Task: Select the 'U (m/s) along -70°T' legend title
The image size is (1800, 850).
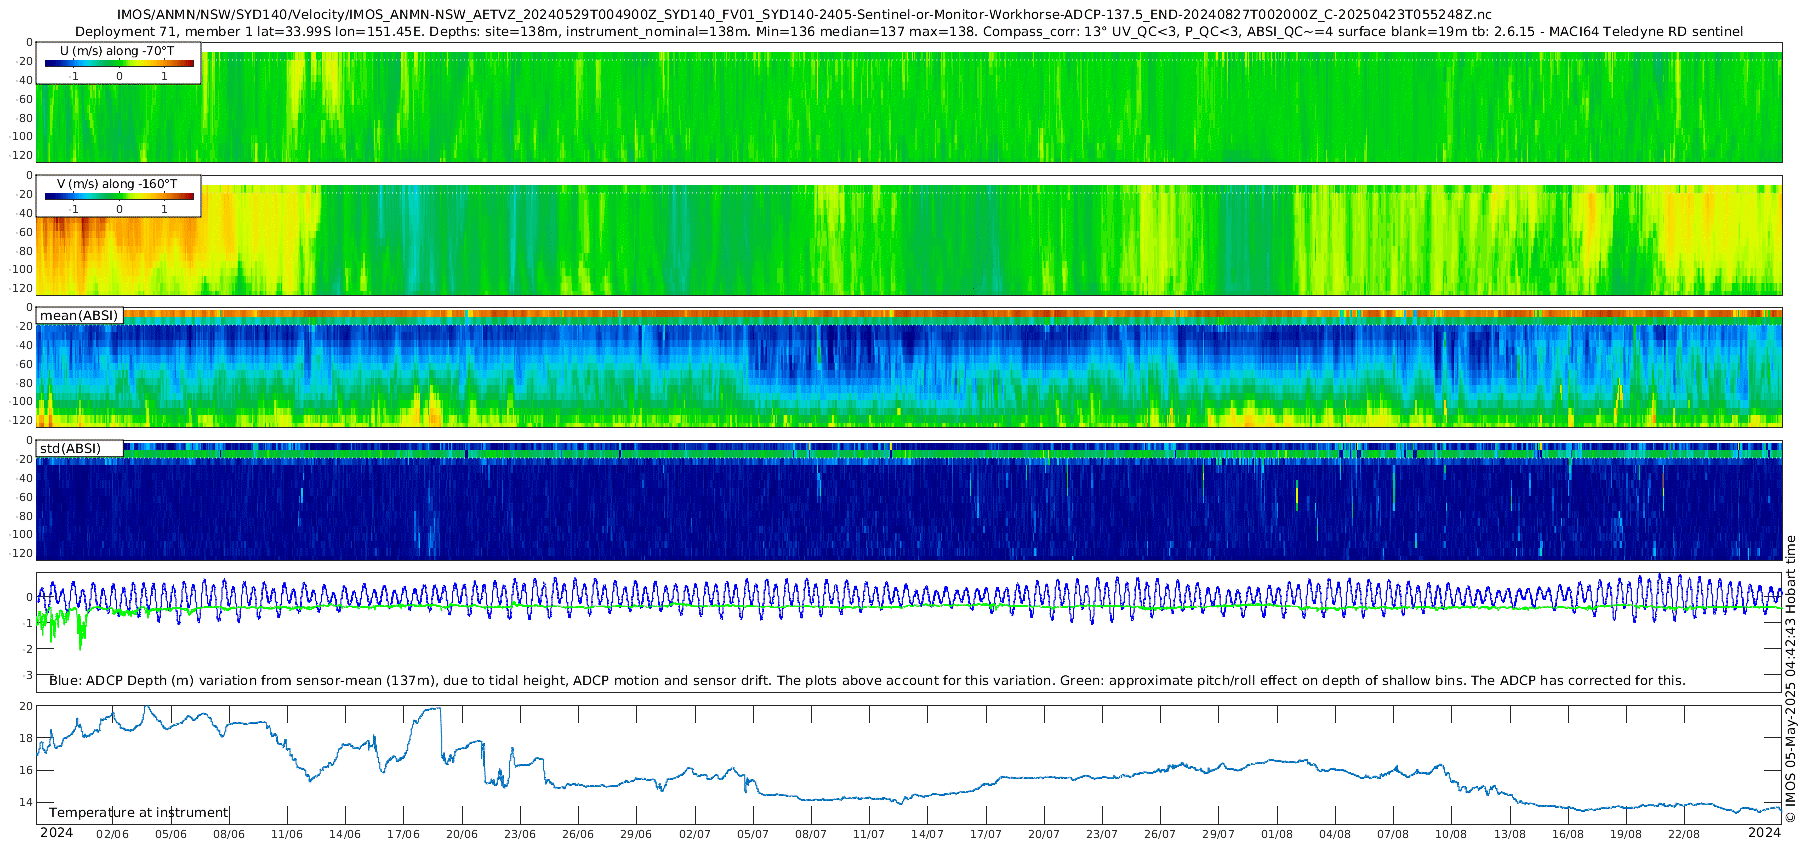Action: pyautogui.click(x=117, y=50)
